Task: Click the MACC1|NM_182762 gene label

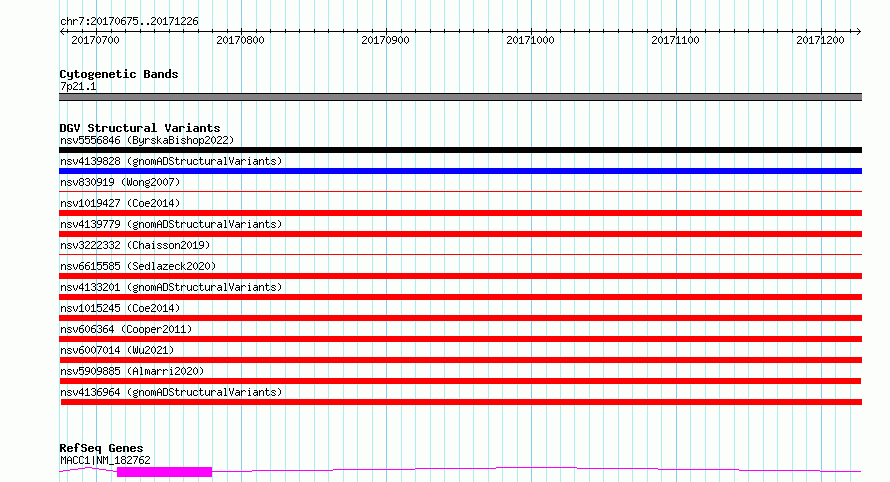Action: (105, 460)
